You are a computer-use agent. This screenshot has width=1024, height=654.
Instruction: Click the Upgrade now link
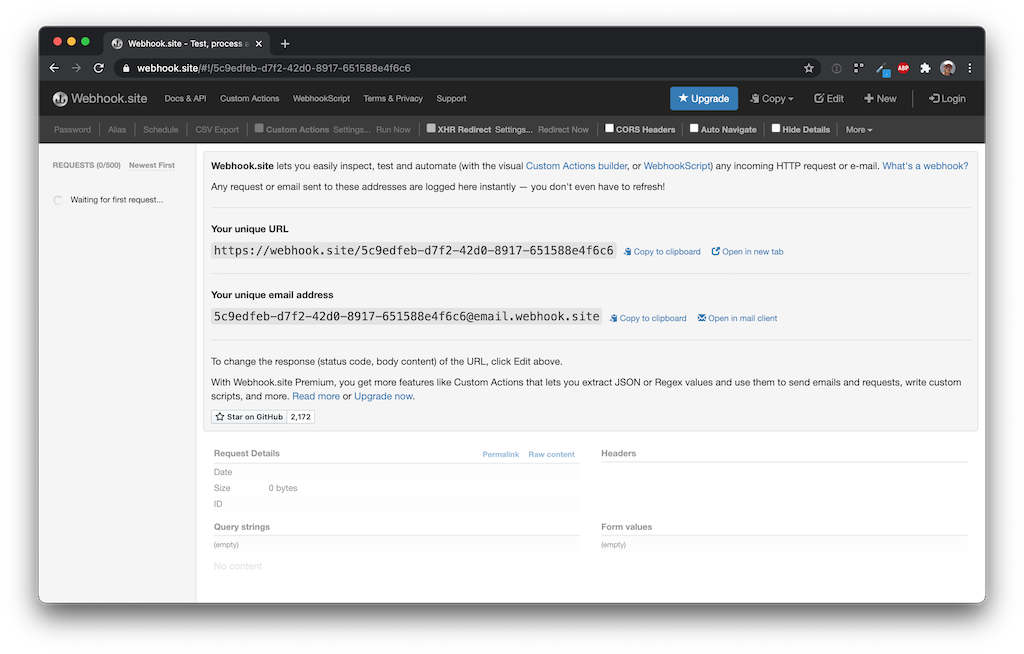383,396
